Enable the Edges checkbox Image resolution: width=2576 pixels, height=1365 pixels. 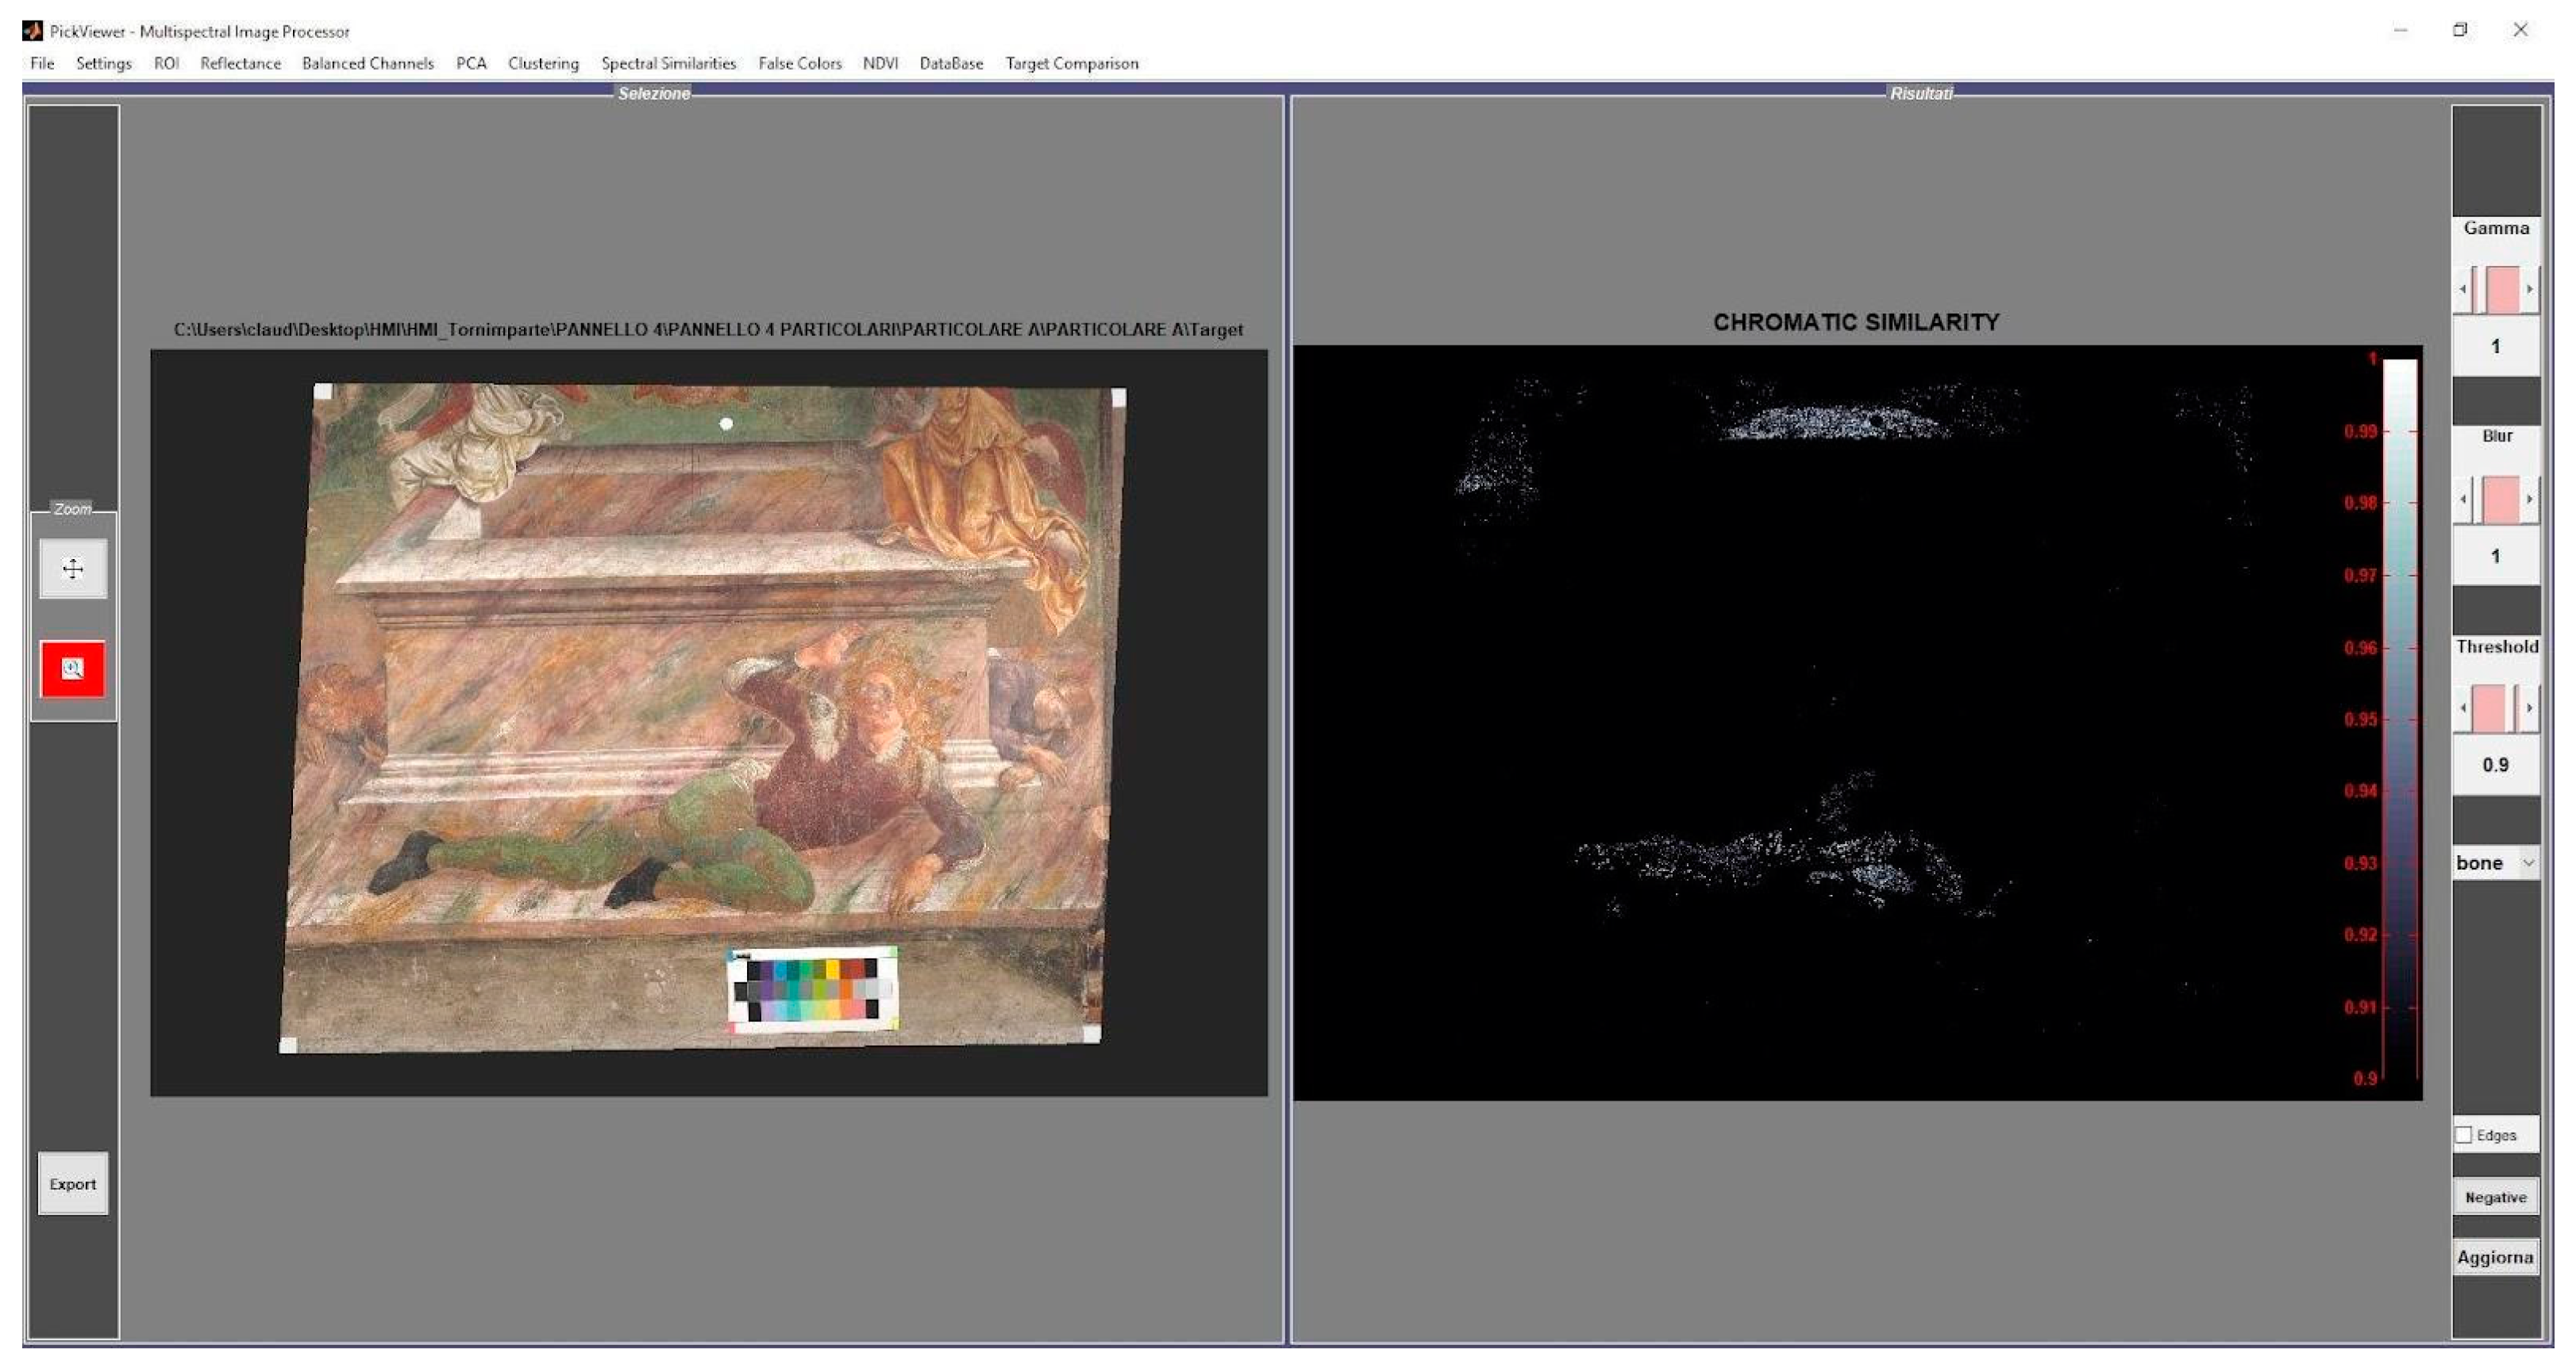pyautogui.click(x=2464, y=1135)
